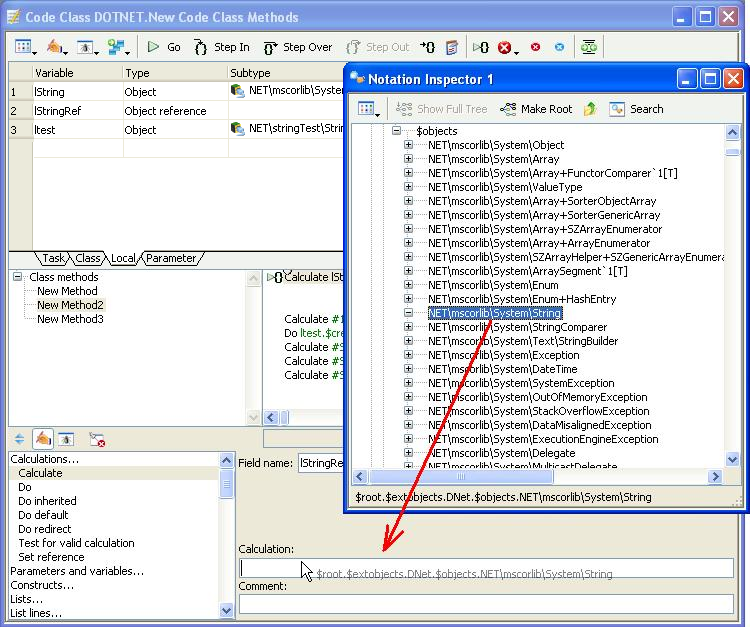Screen dimensions: 750x627
Task: Switch to the Parameter variable tab
Action: tap(171, 258)
